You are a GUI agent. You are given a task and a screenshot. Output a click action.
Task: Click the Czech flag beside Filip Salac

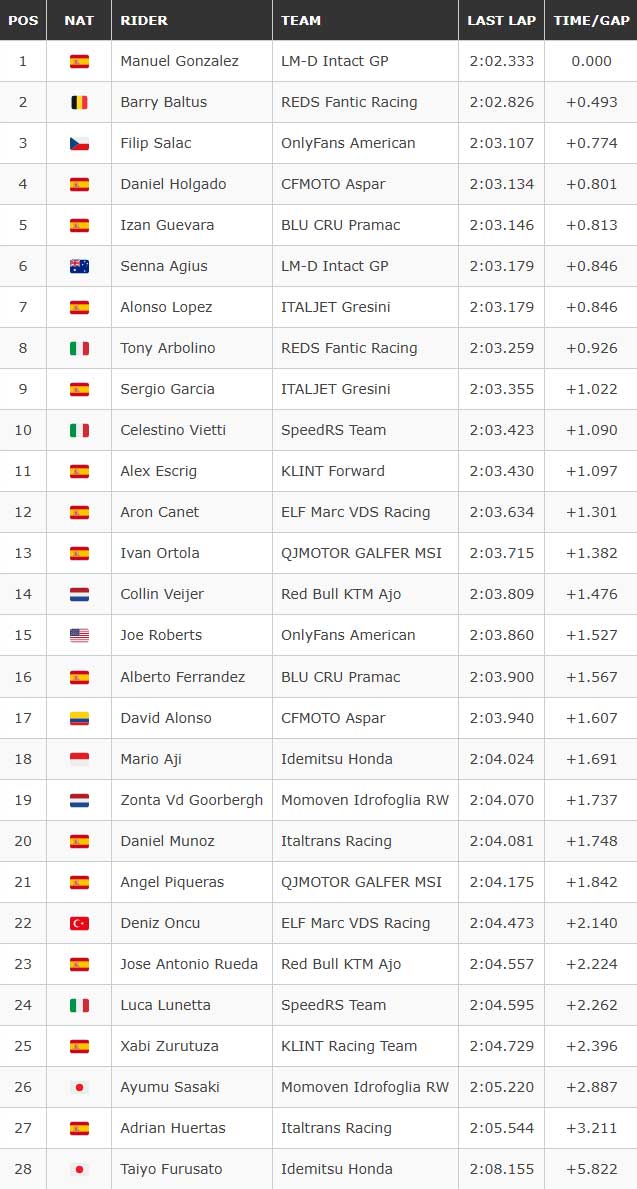[79, 143]
